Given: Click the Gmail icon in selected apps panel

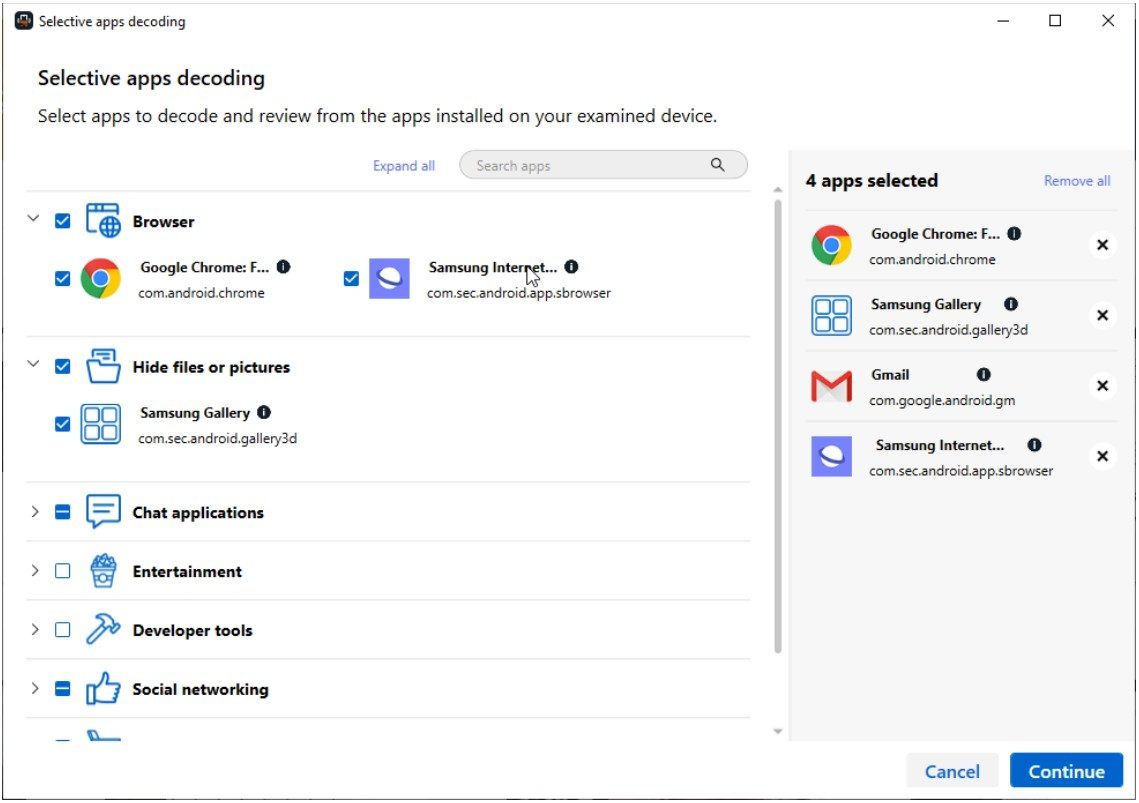Looking at the screenshot, I should point(832,386).
